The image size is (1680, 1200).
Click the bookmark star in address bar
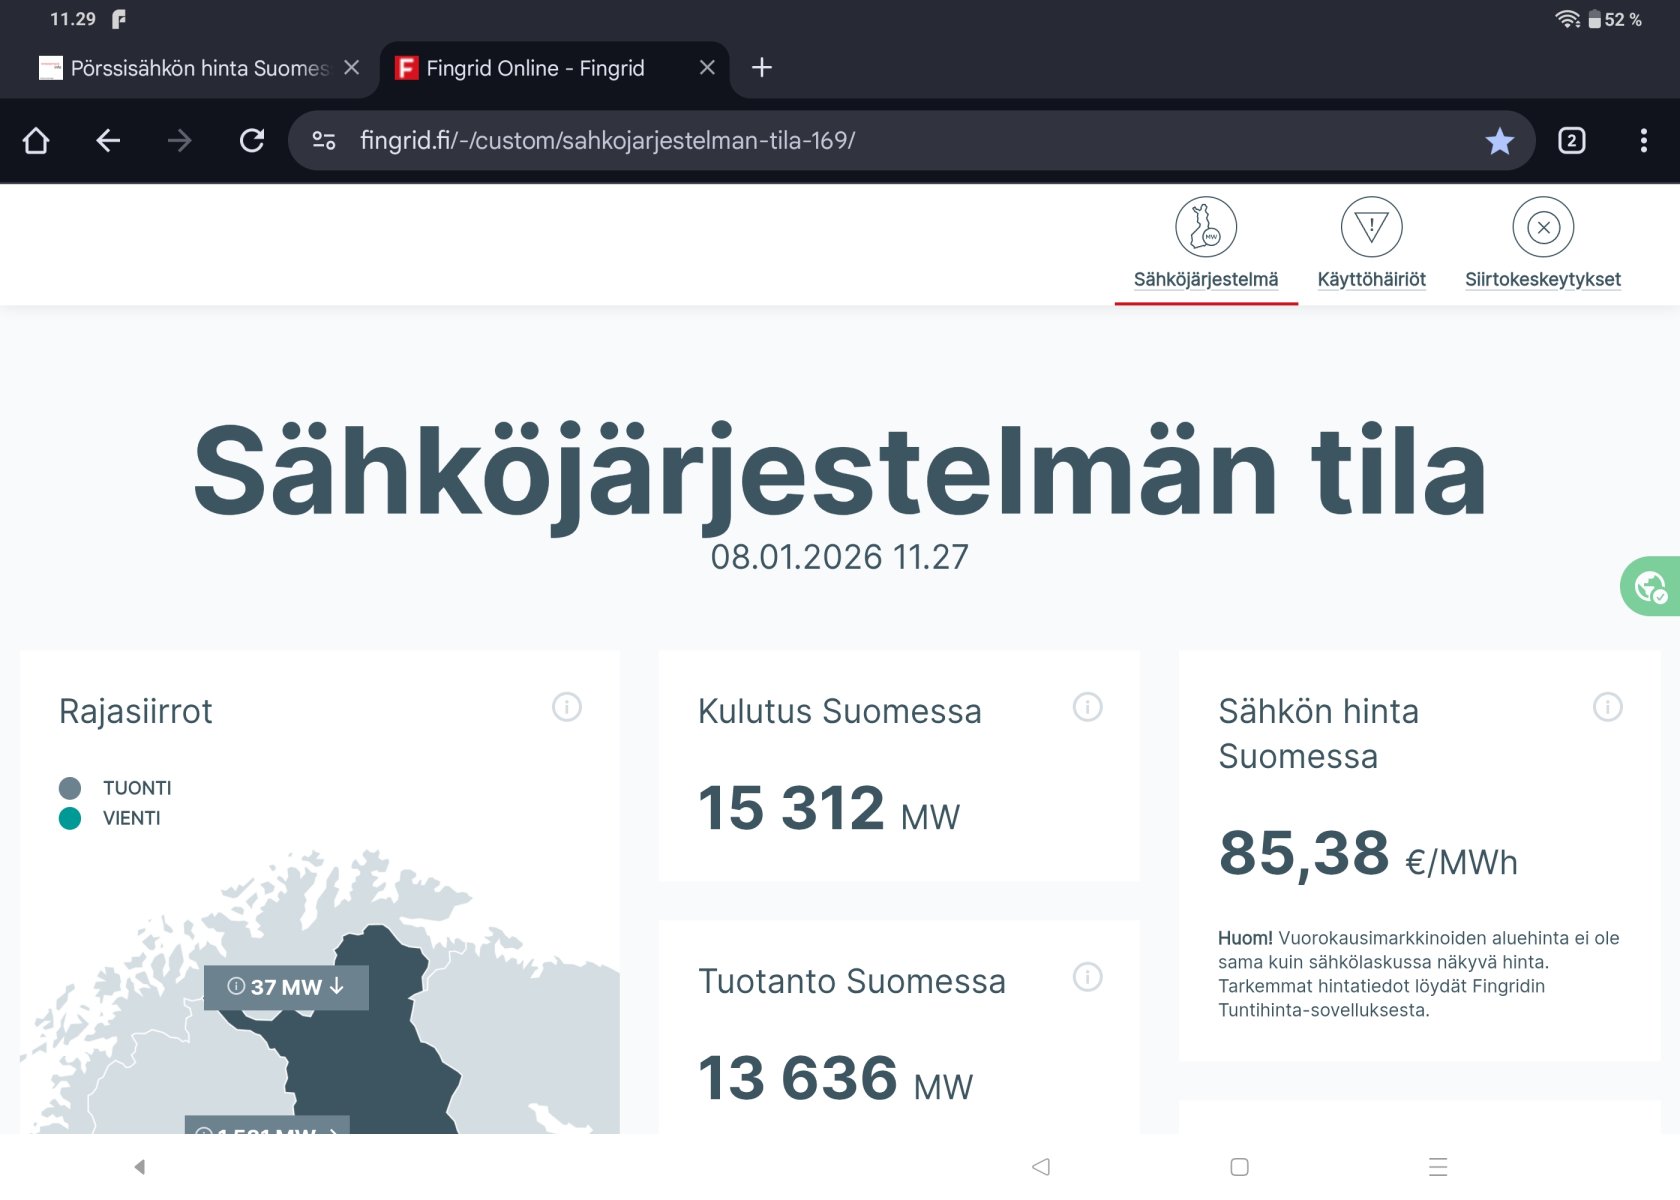pyautogui.click(x=1499, y=141)
